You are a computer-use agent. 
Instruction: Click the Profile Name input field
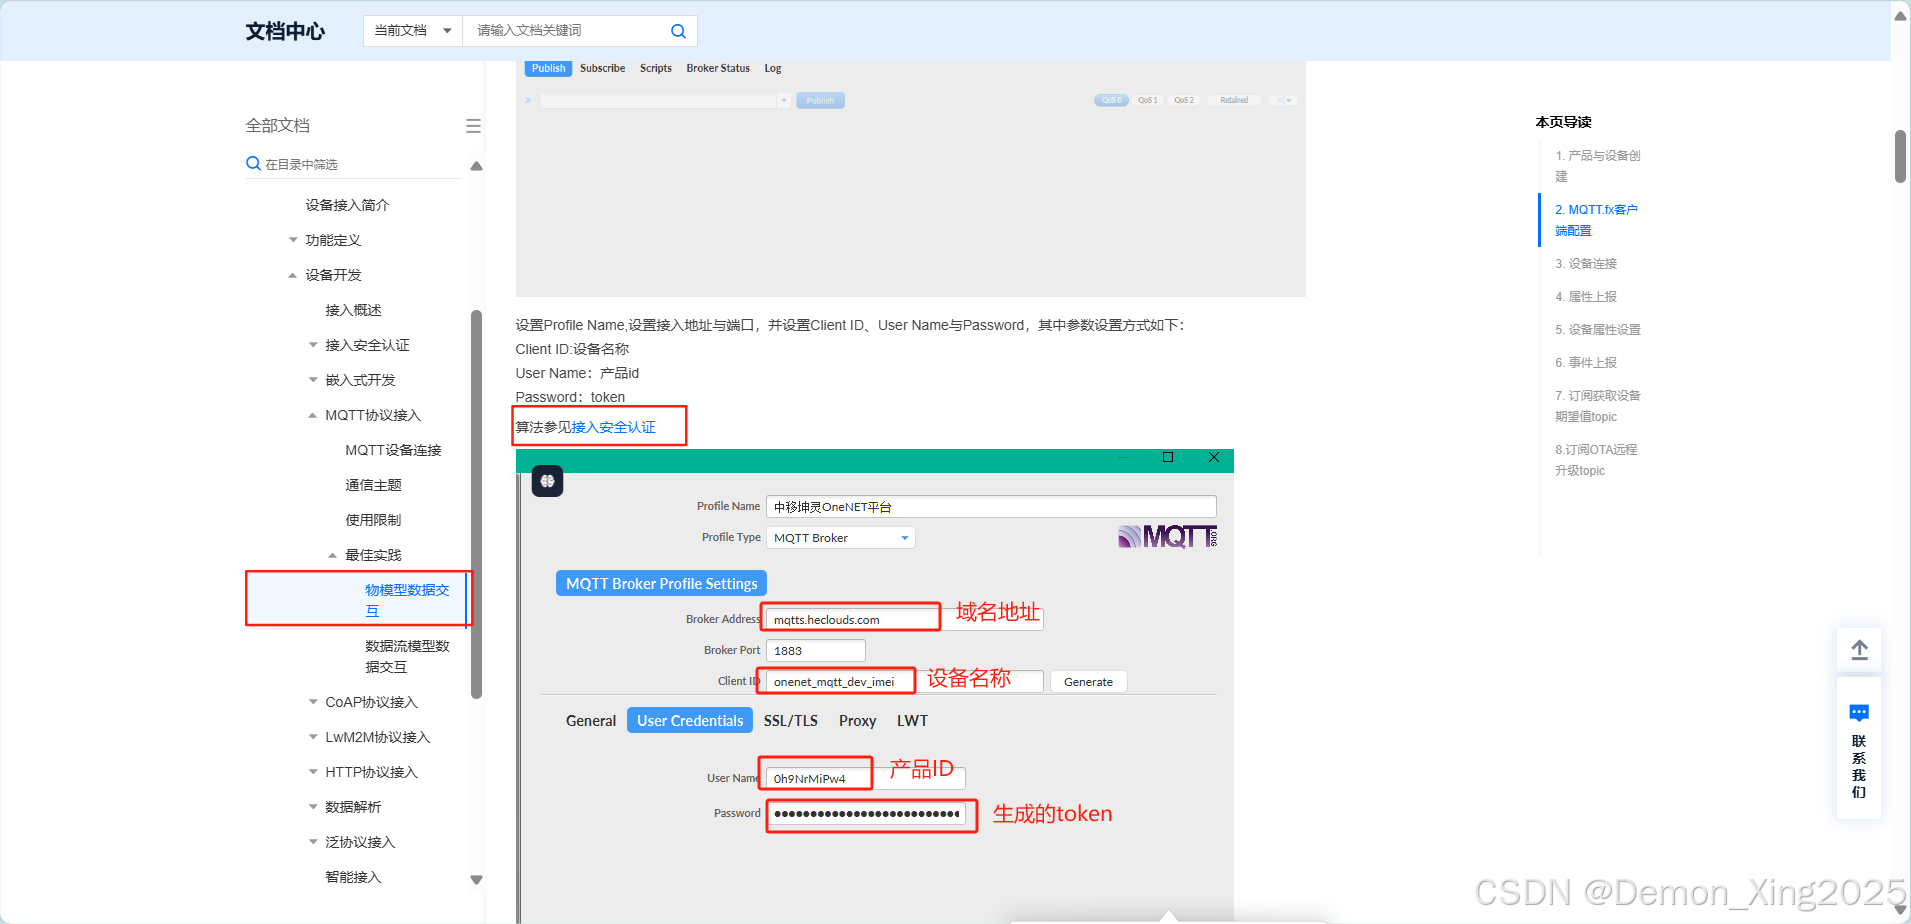point(991,507)
